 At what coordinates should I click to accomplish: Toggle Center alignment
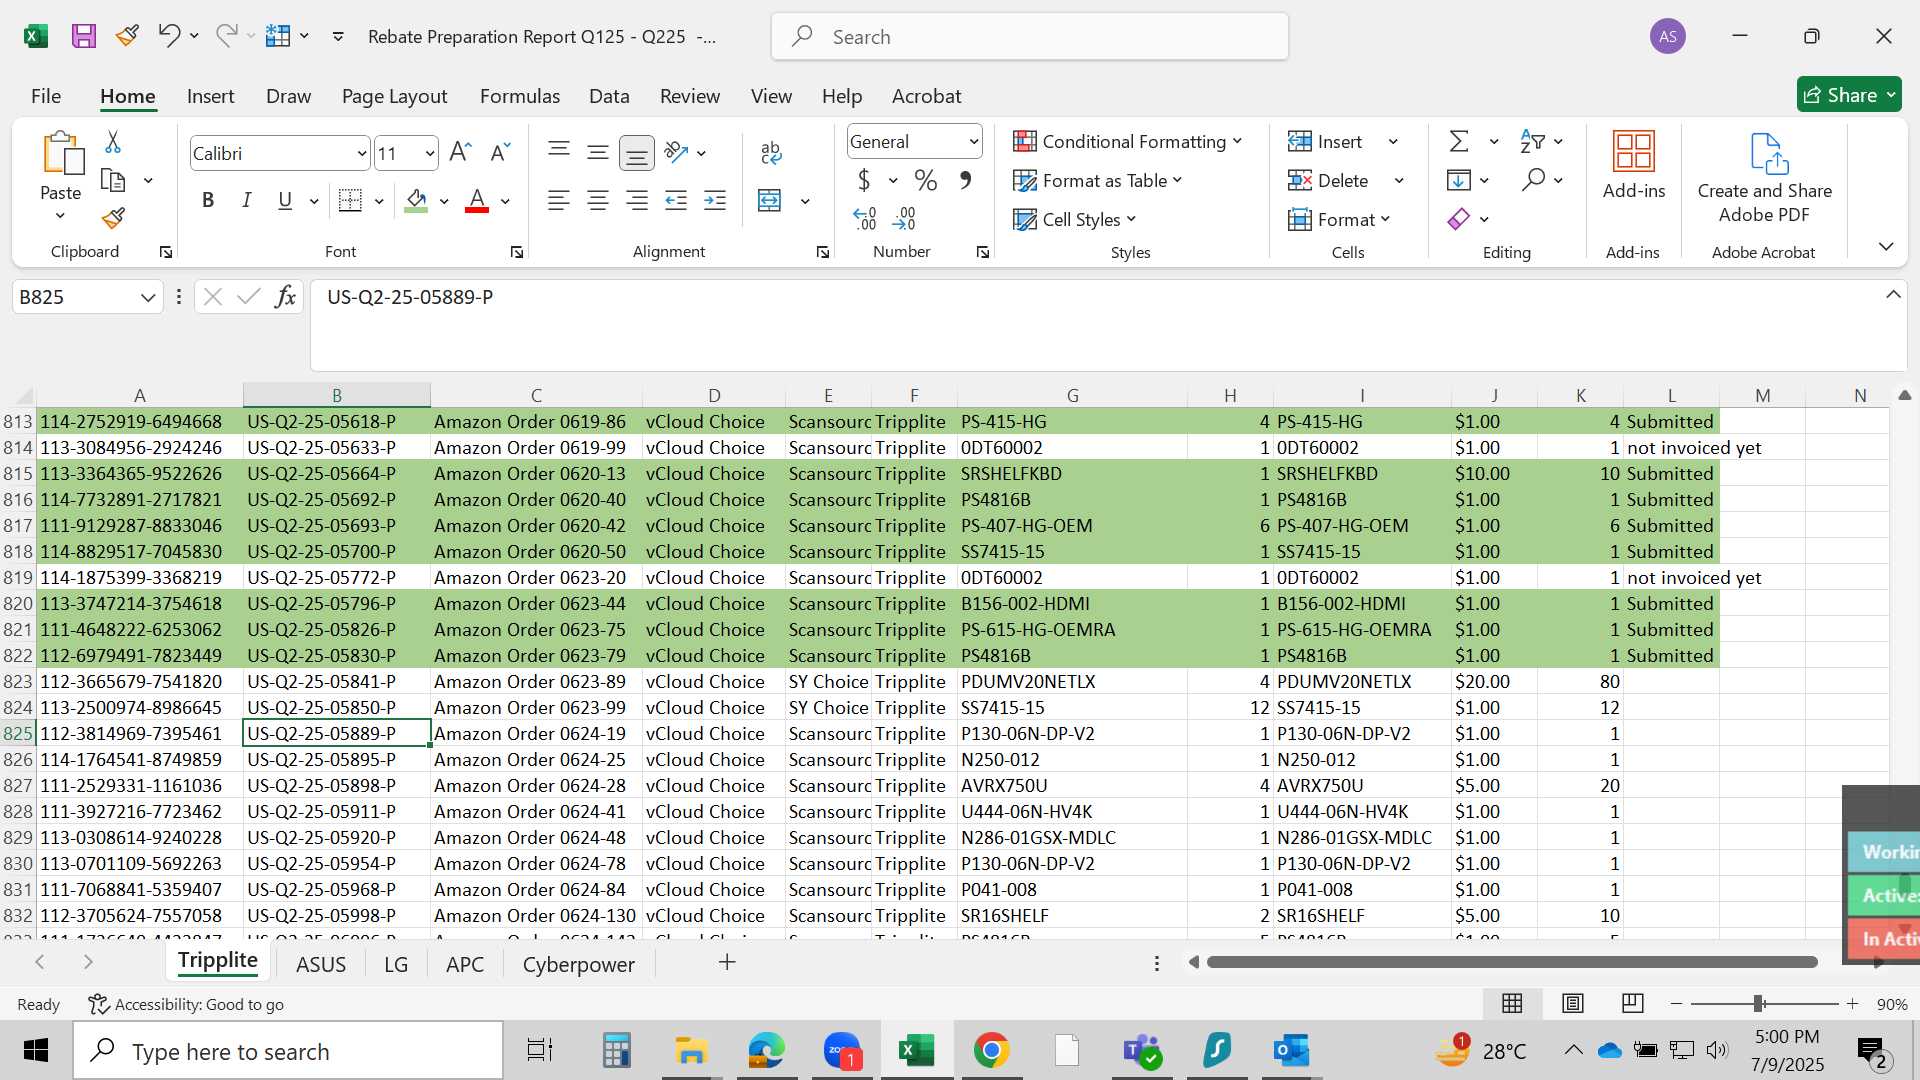[x=598, y=201]
